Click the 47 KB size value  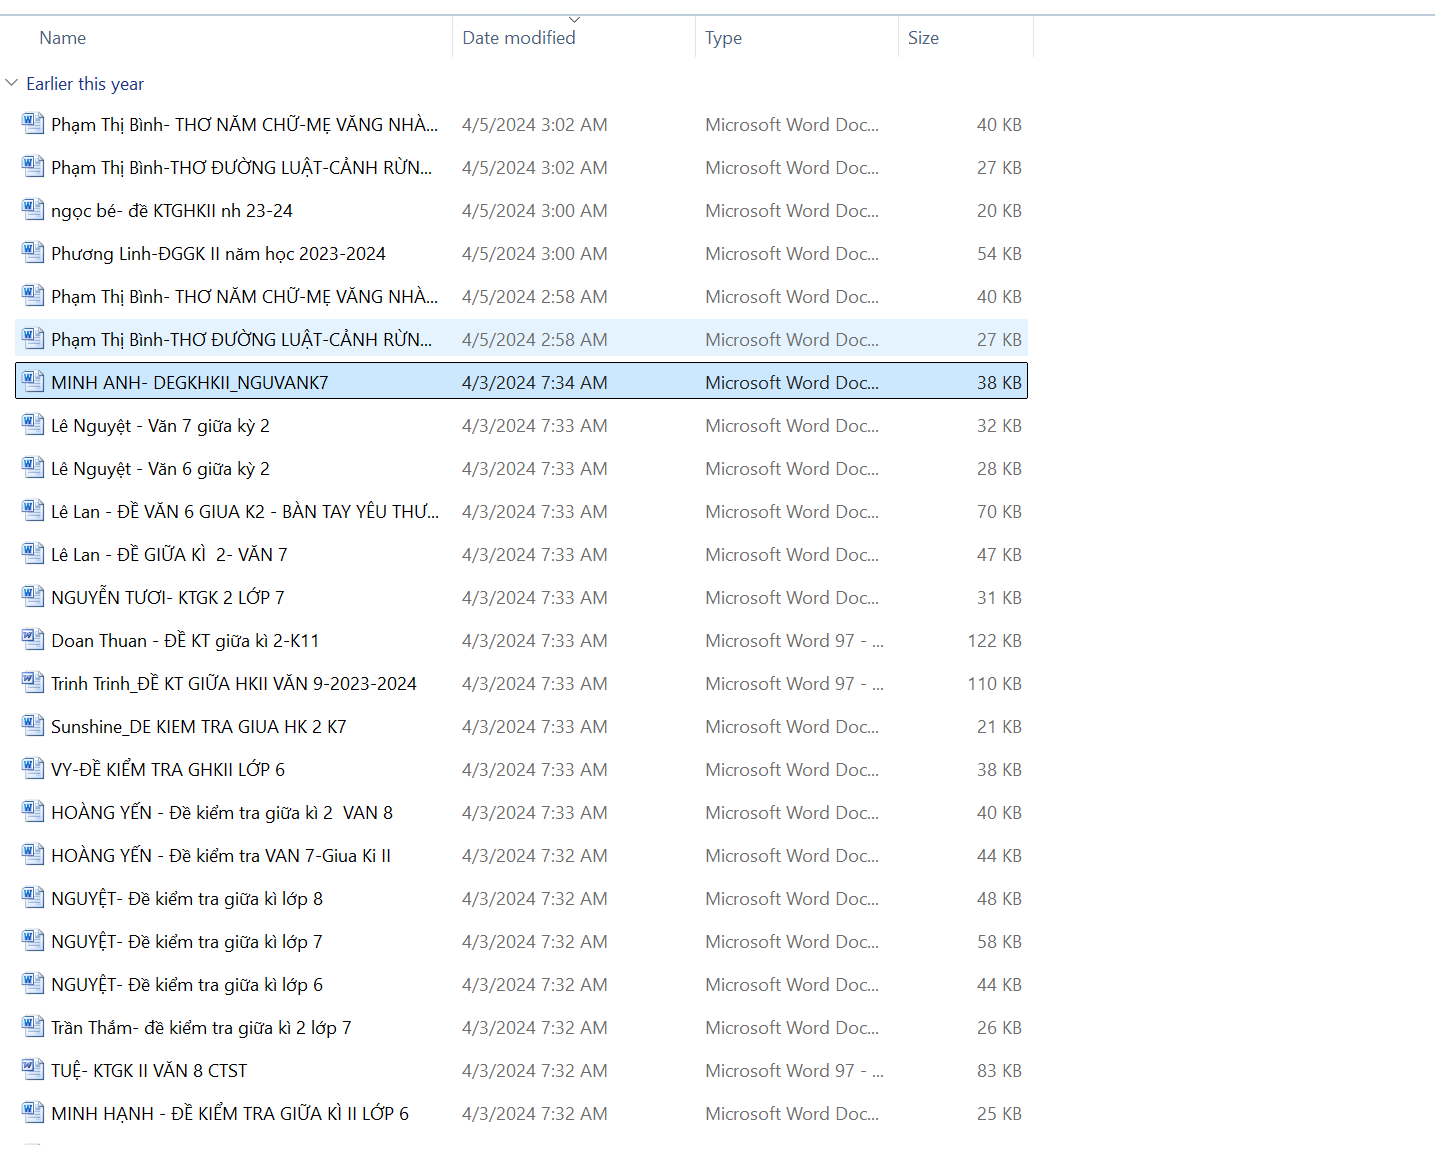[999, 555]
